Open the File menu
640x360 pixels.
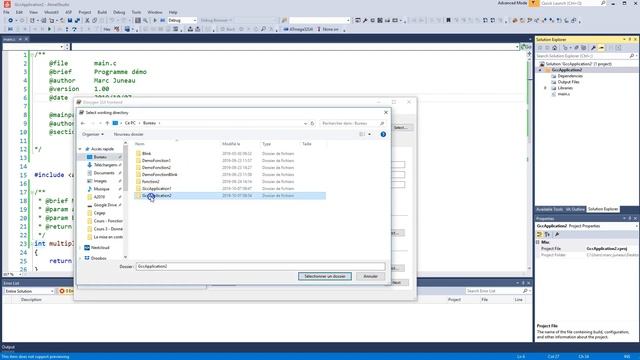pyautogui.click(x=6, y=12)
